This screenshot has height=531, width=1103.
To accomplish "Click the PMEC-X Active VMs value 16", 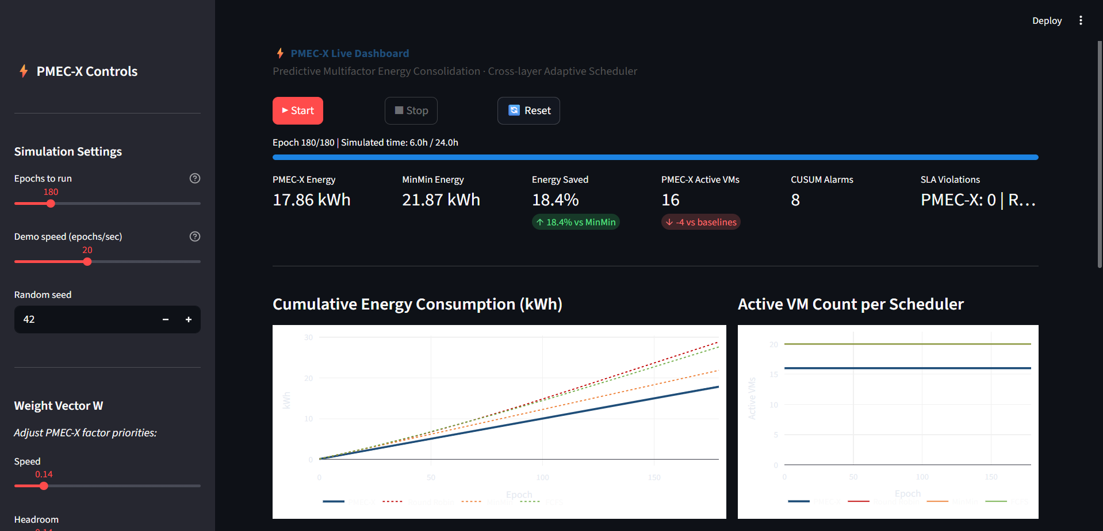I will tap(670, 200).
